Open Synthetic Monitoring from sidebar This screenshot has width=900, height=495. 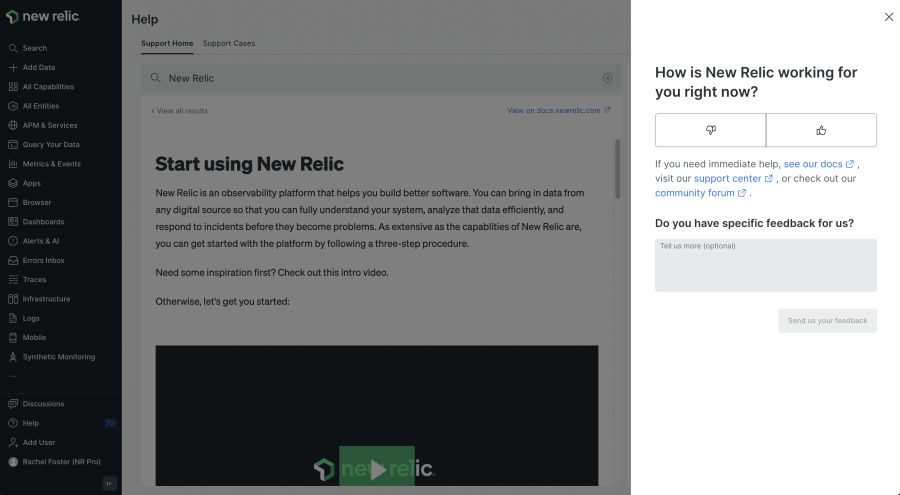pyautogui.click(x=59, y=357)
